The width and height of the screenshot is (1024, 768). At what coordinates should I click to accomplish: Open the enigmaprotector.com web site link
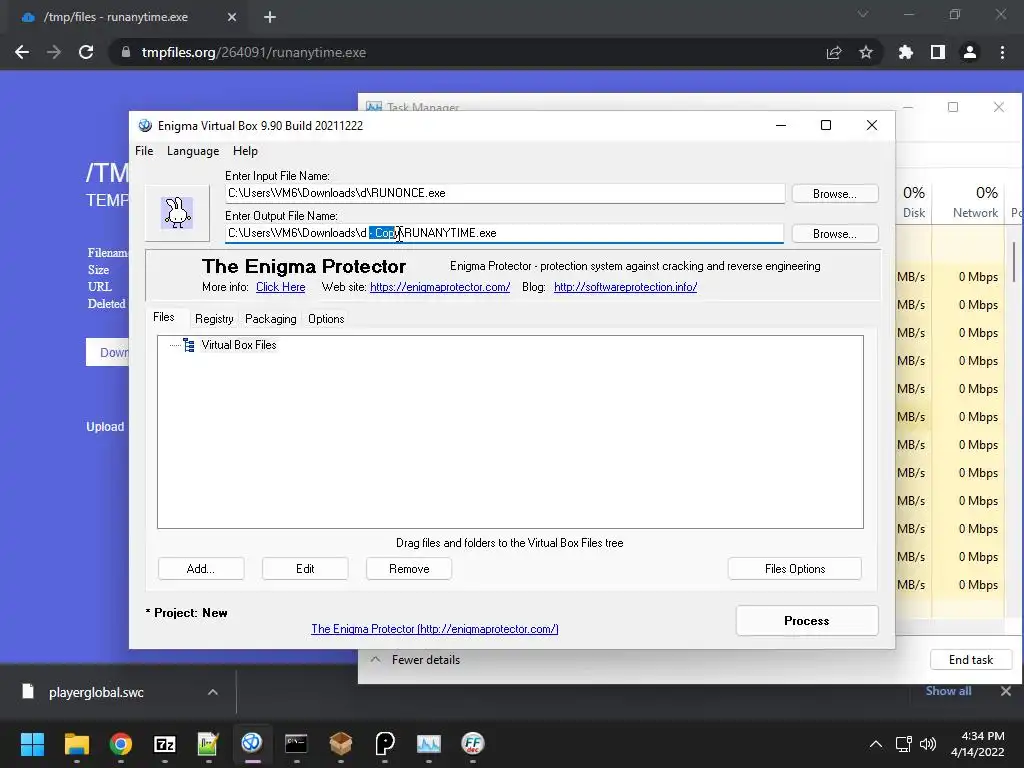coord(440,287)
